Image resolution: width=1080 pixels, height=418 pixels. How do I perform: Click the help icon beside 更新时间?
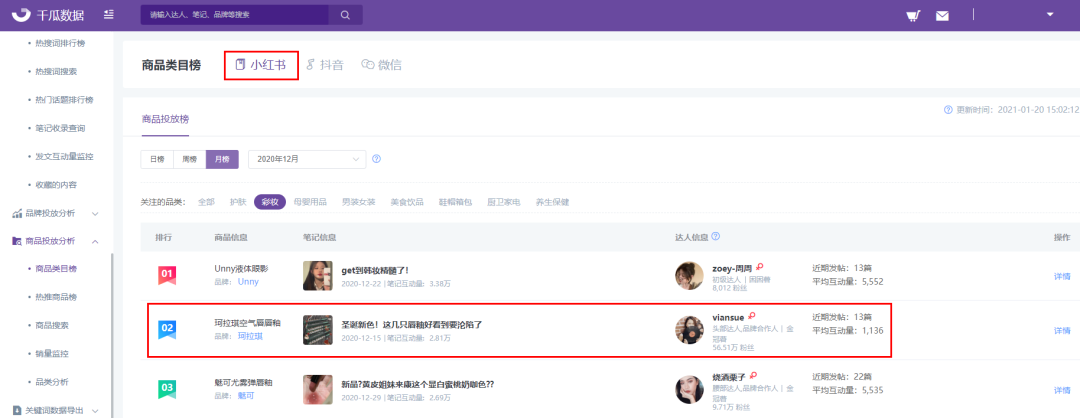point(948,109)
